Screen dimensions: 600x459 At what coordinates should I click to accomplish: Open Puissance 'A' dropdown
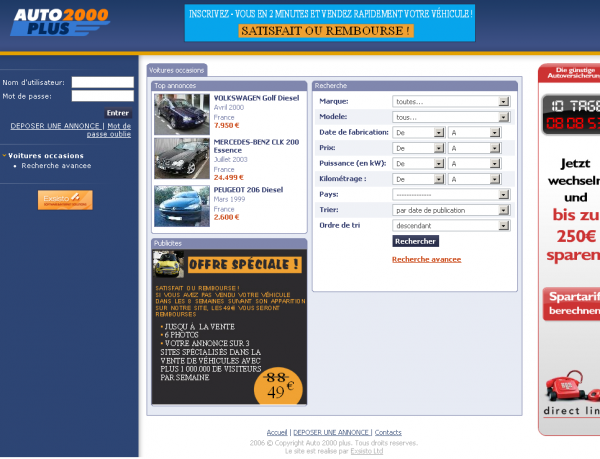[474, 164]
